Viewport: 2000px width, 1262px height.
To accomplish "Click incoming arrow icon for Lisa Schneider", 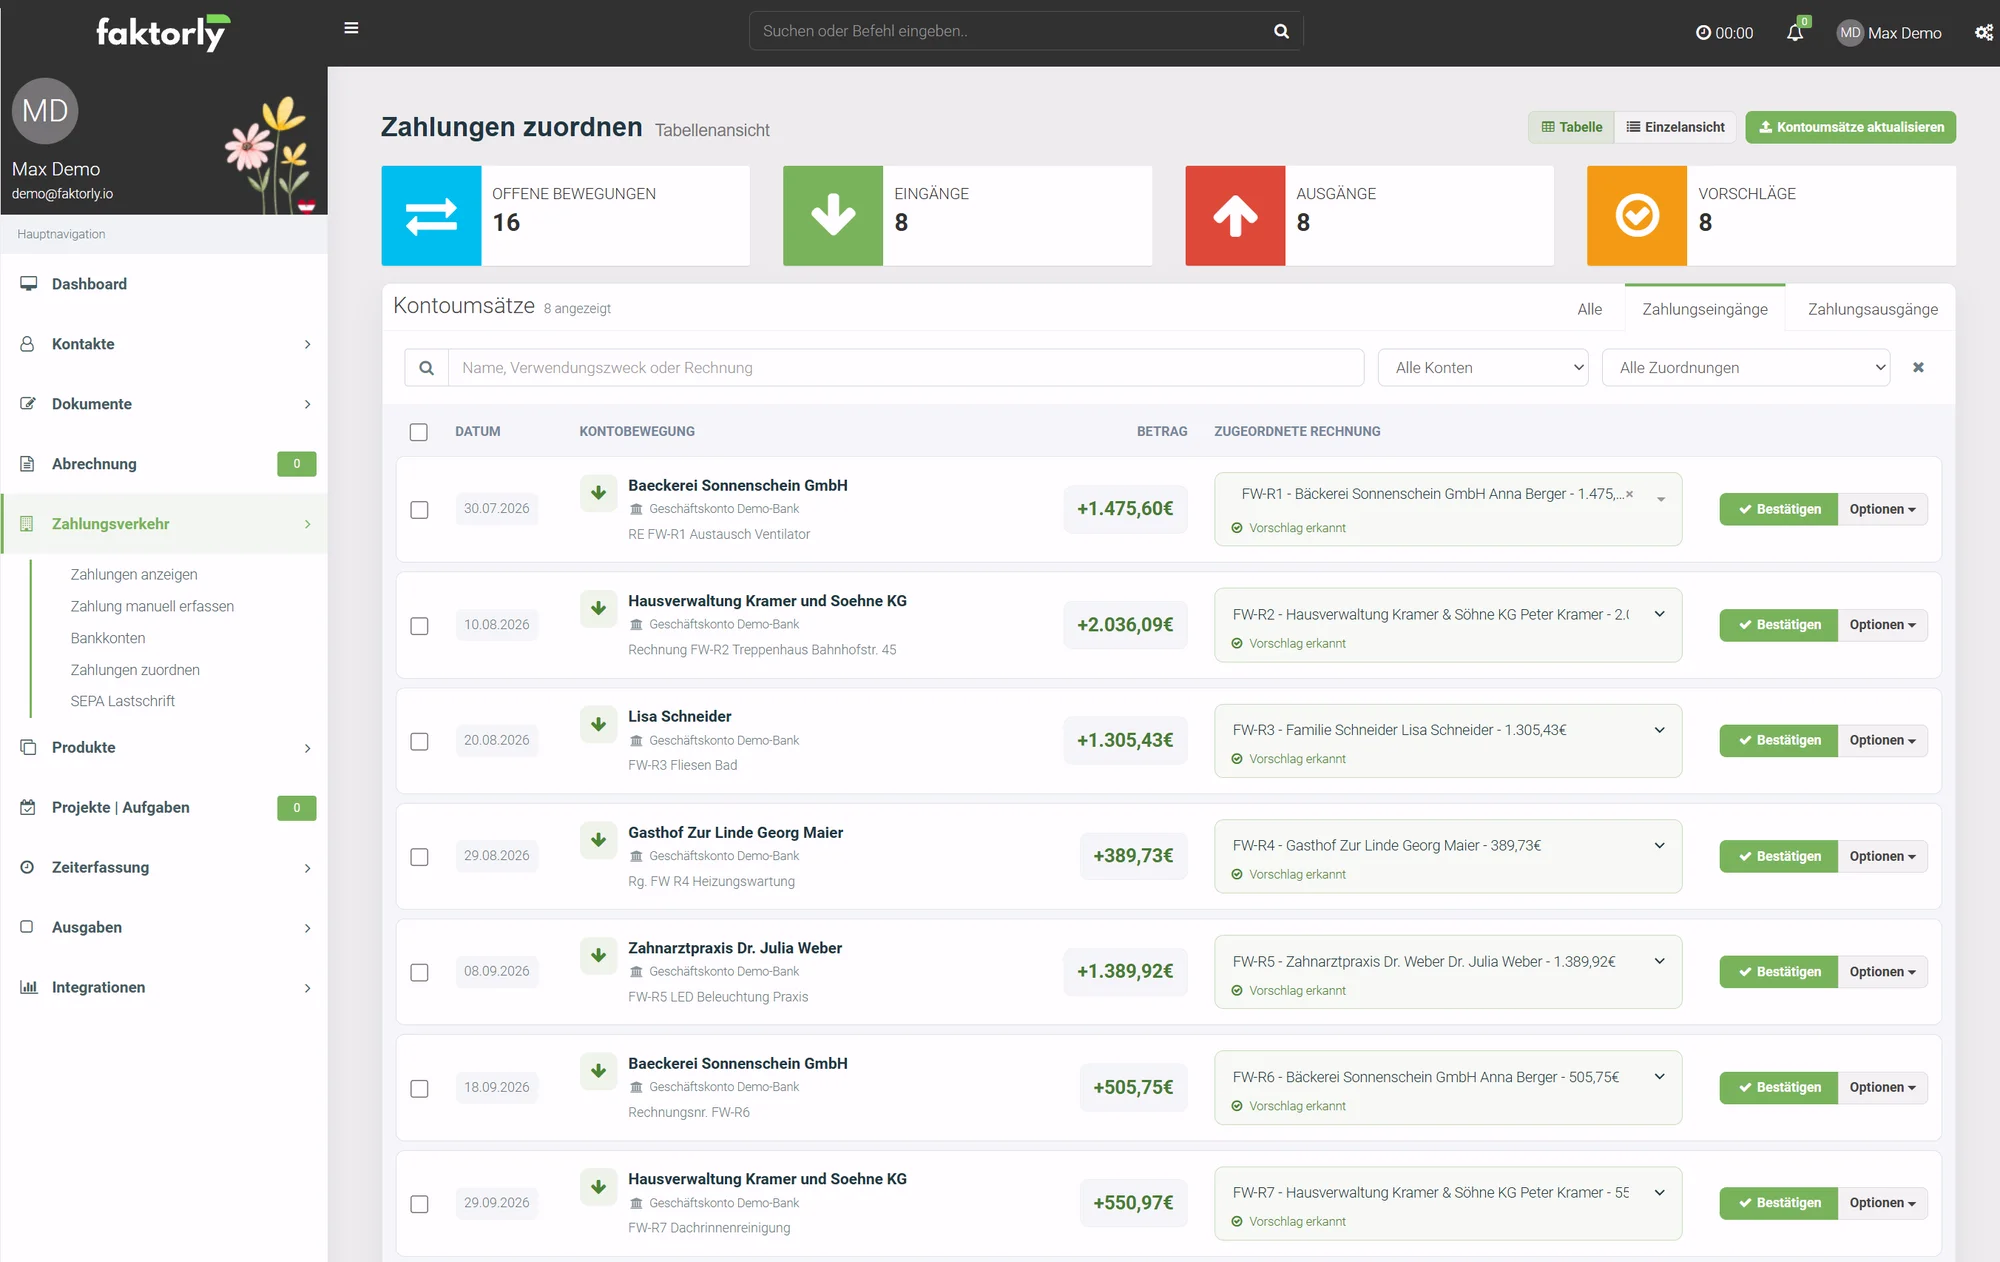I will coord(598,724).
